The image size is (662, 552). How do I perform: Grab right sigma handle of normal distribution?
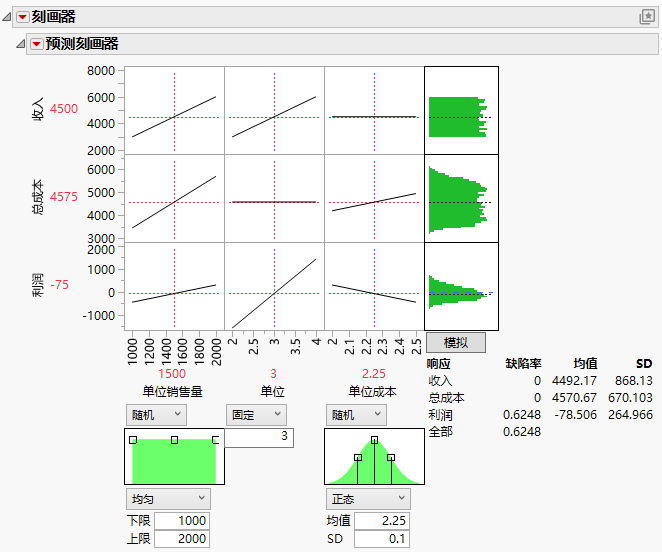pyautogui.click(x=391, y=457)
